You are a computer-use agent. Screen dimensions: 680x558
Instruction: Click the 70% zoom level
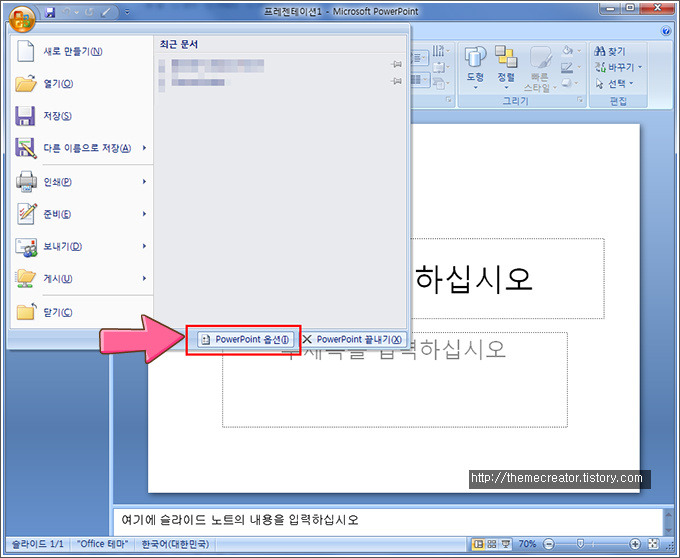coord(527,544)
